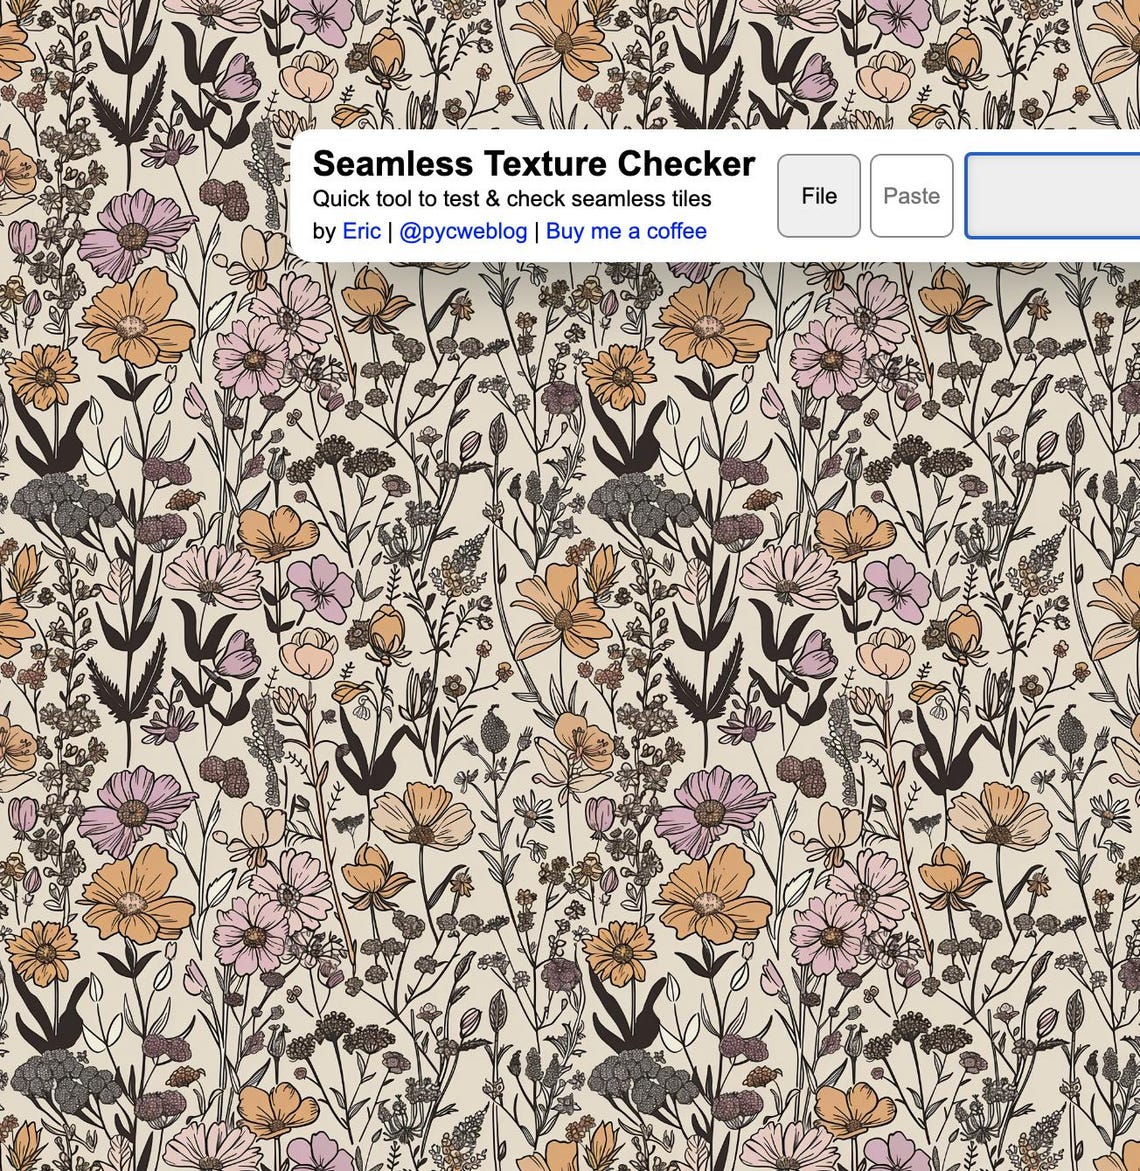Screen dimensions: 1140x1171
Task: Click the subtitle text about seamless tiles
Action: pyautogui.click(x=513, y=199)
